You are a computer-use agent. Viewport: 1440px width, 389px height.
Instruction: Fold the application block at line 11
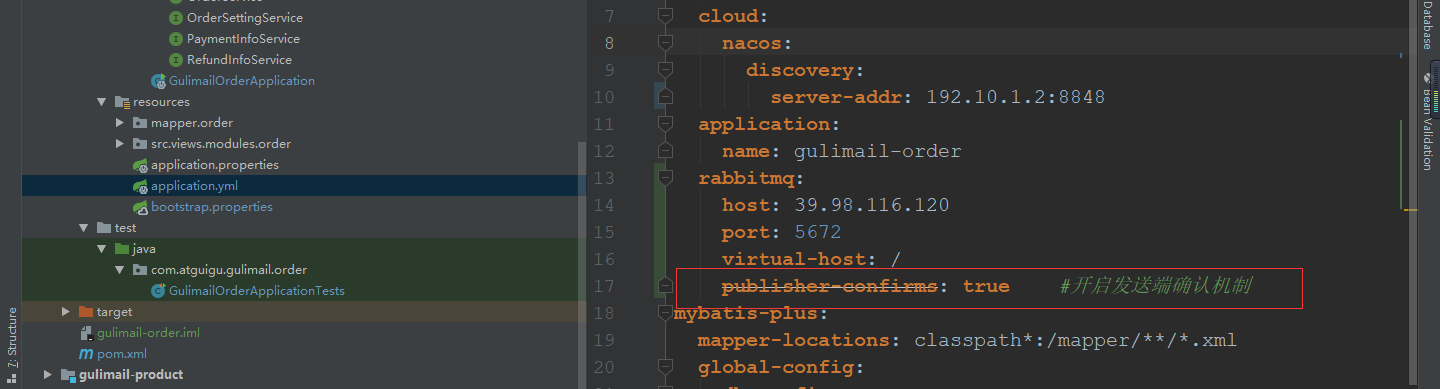click(x=665, y=124)
